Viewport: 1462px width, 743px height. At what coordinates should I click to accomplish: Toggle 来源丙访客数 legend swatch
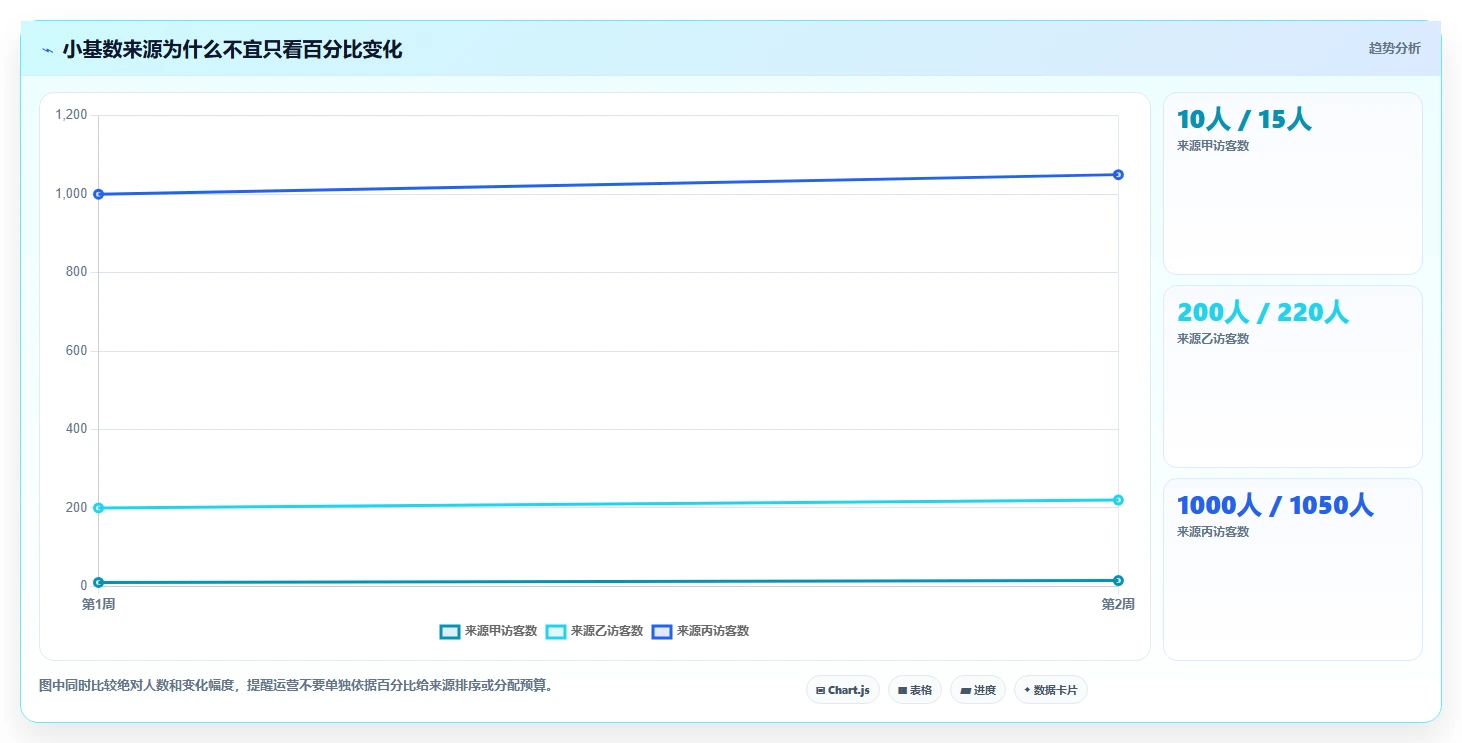pos(662,632)
